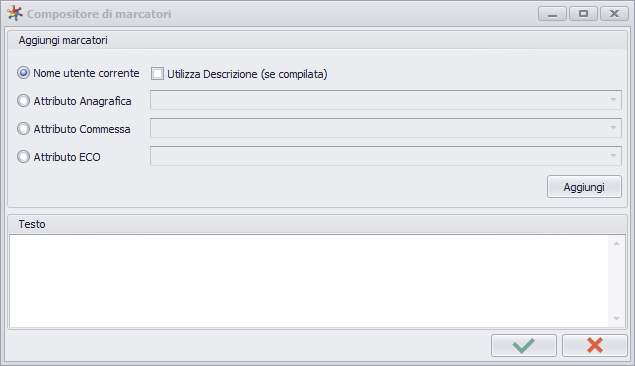Select the Attributo Commessa radio option

[x=23, y=129]
